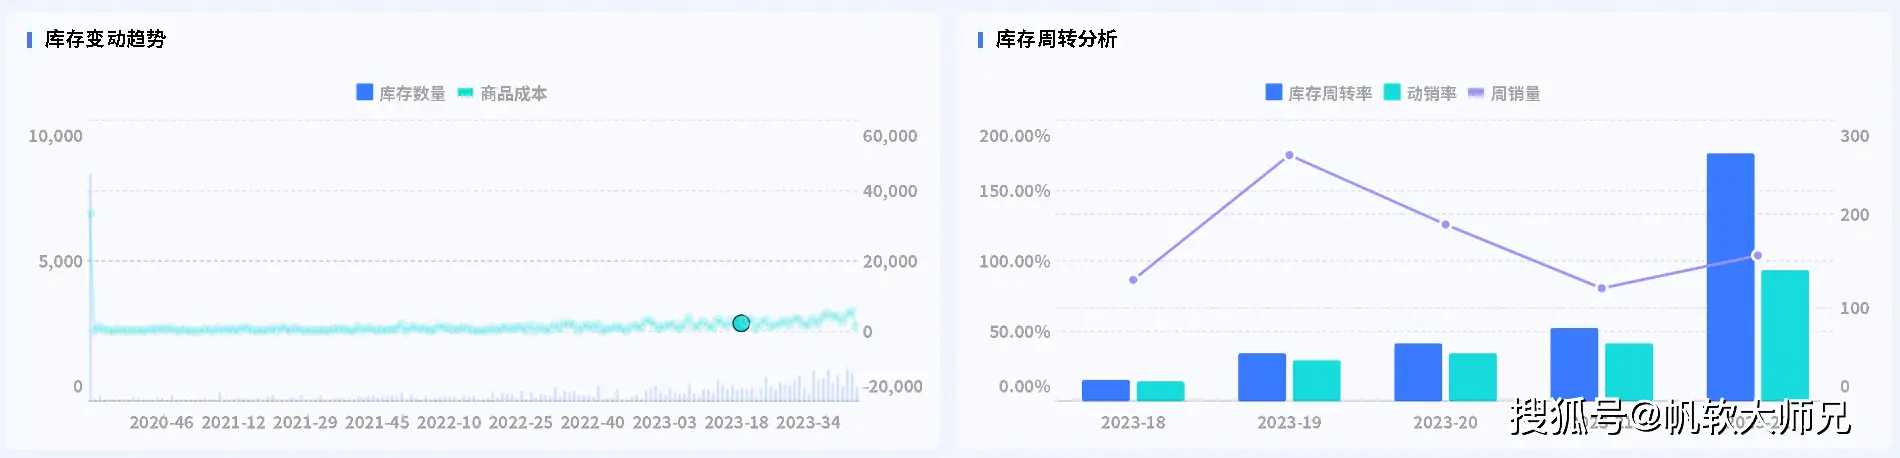Toggle the 动销率 legend item
The image size is (1900, 458).
1420,93
